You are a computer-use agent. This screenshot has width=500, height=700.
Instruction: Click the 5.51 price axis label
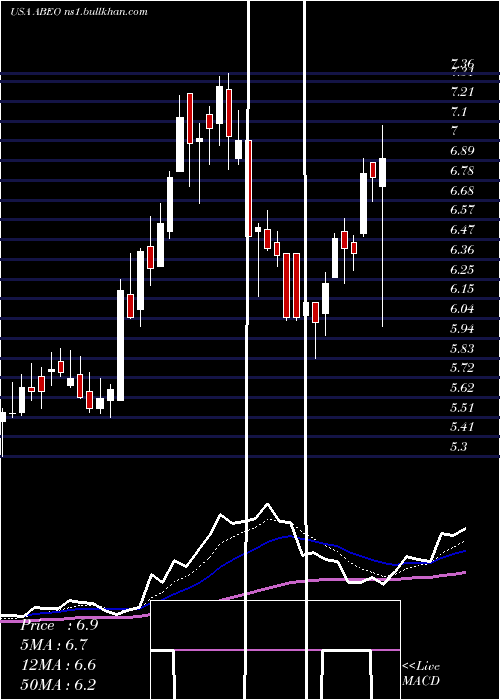(462, 408)
